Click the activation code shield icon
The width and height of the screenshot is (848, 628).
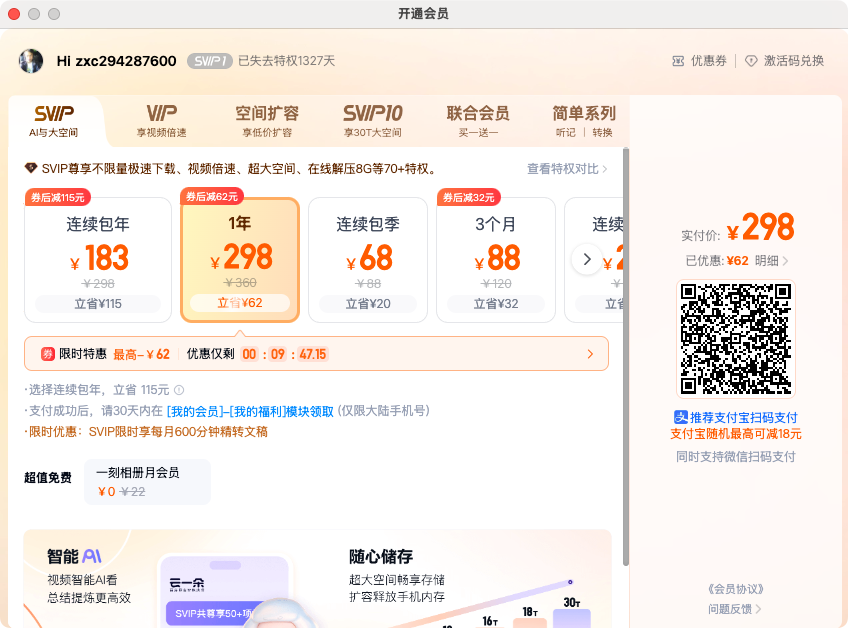751,61
